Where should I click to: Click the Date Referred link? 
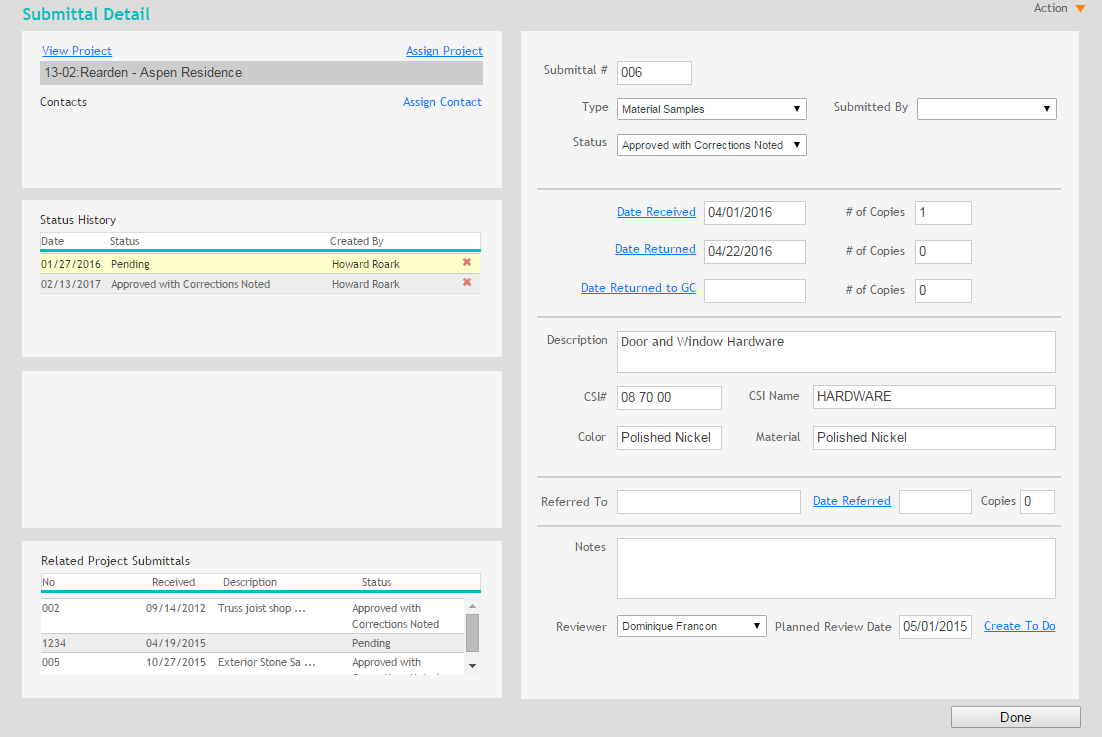tap(852, 501)
